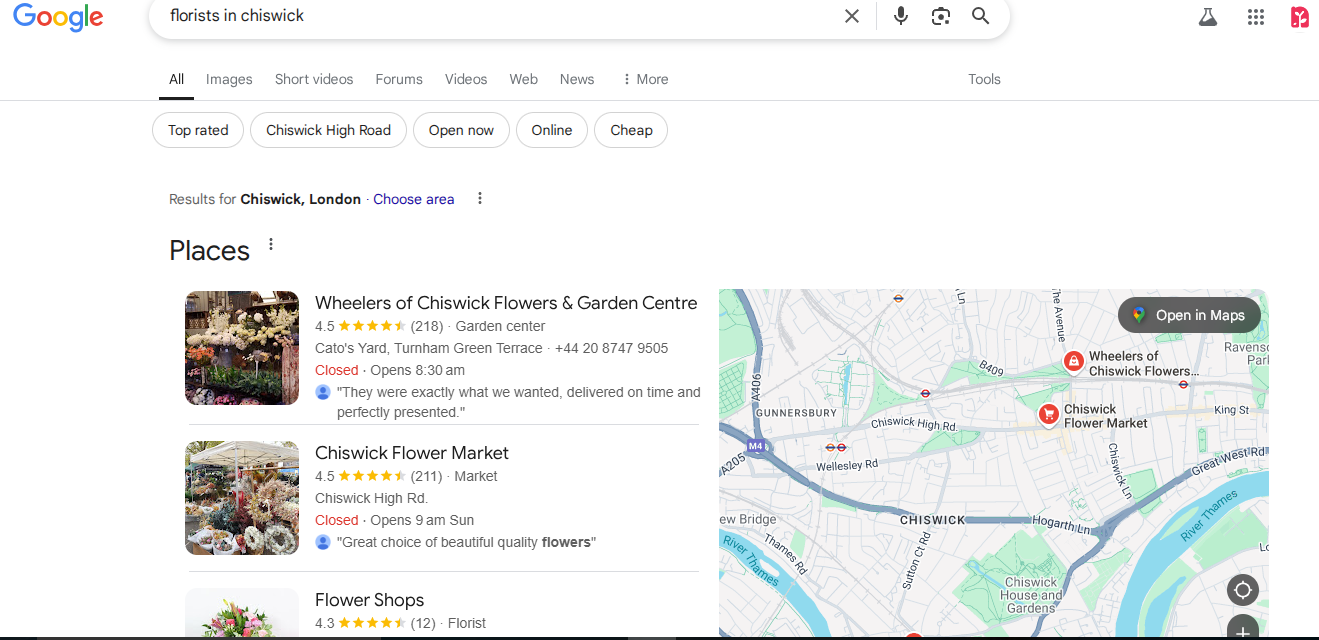Screen dimensions: 1319x640
Task: Switch to the Web tab
Action: pyautogui.click(x=523, y=79)
